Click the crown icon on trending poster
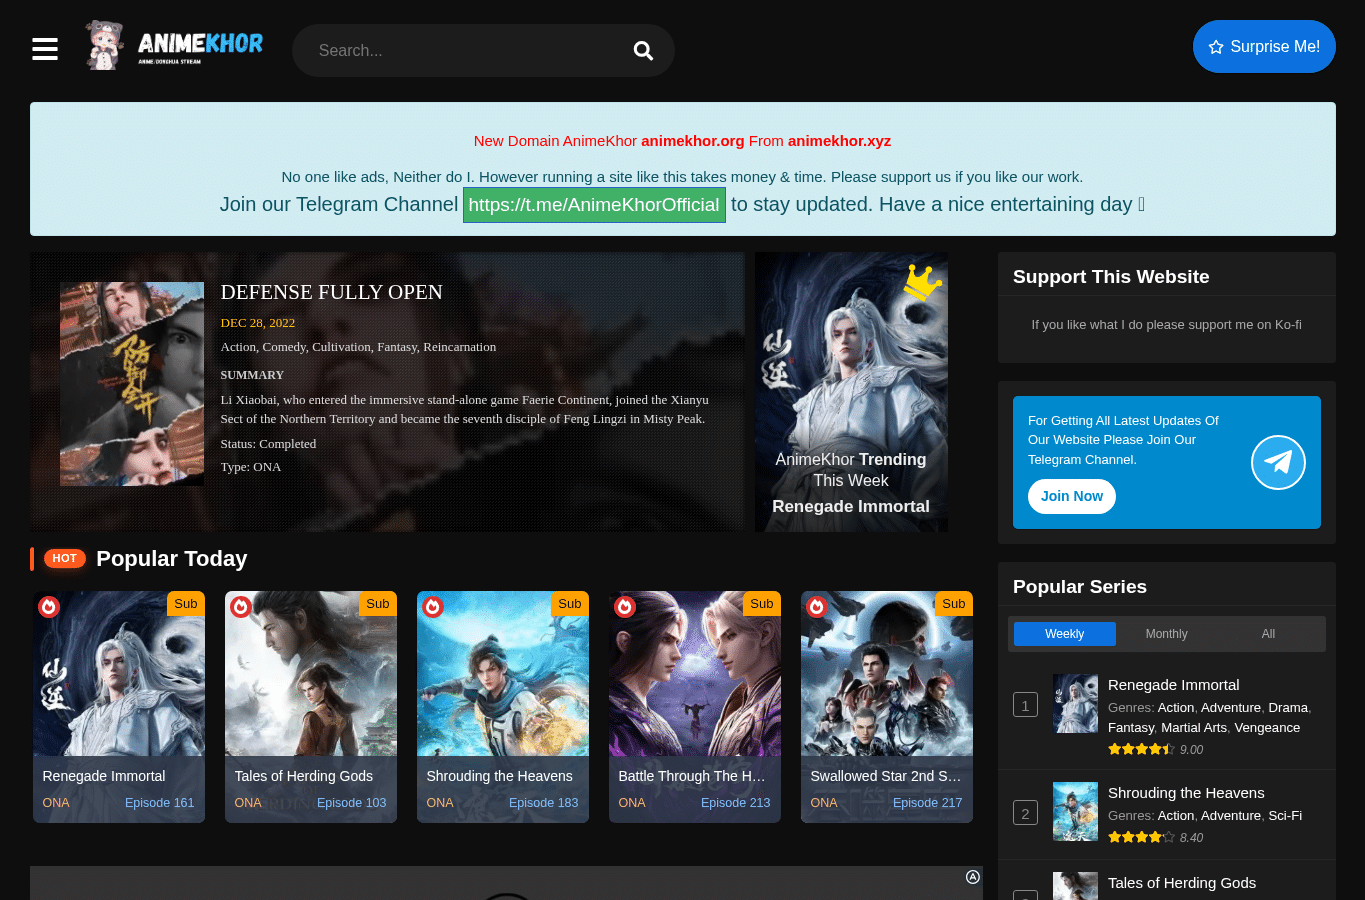The height and width of the screenshot is (900, 1365). 922,282
